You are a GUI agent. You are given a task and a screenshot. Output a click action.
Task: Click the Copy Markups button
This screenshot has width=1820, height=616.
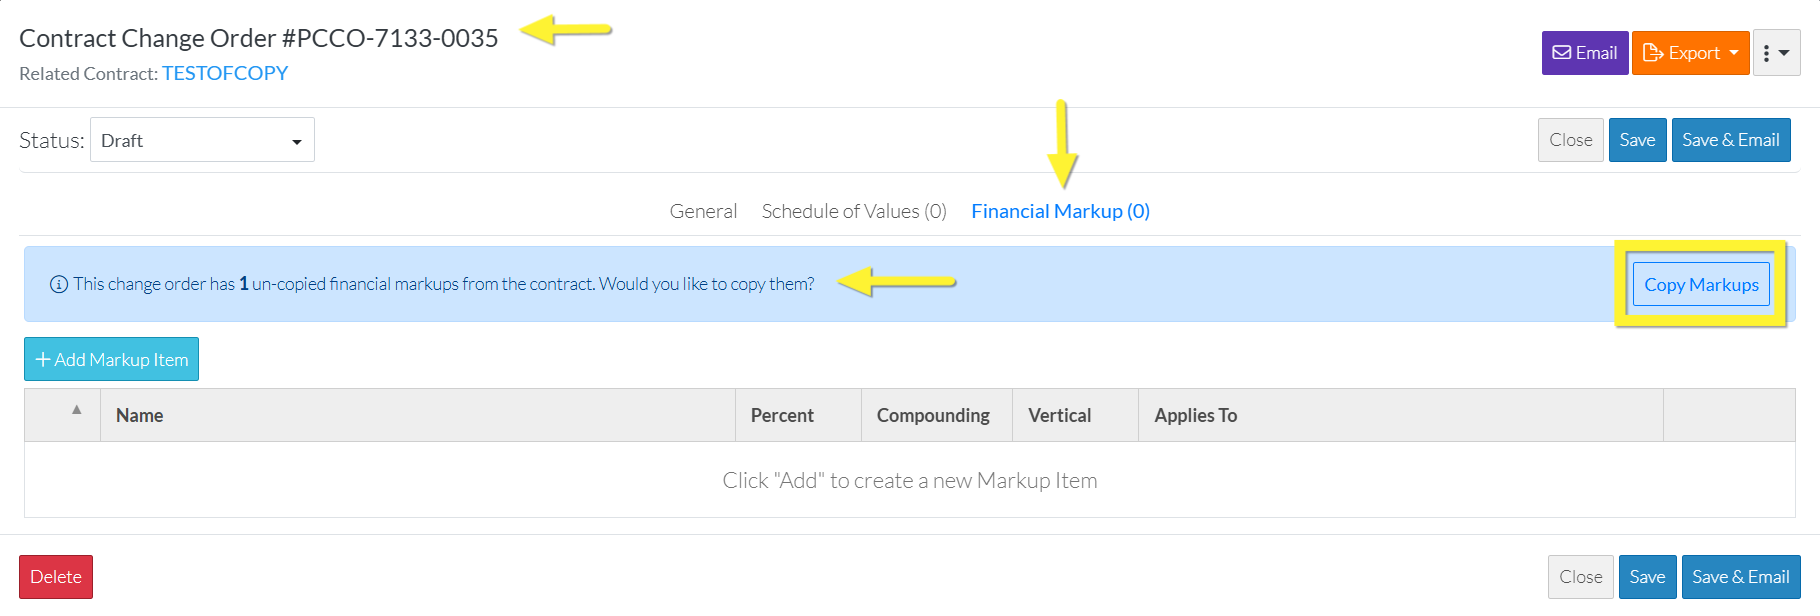coord(1701,284)
